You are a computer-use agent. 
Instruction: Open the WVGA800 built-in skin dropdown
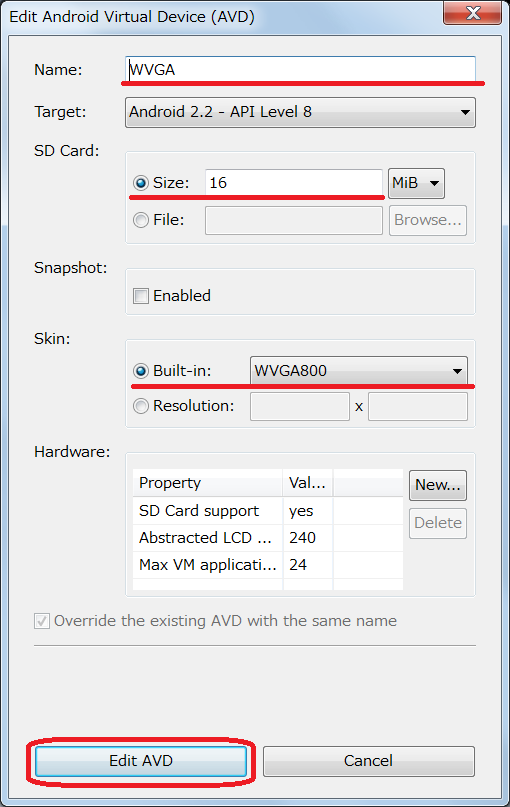coord(359,371)
